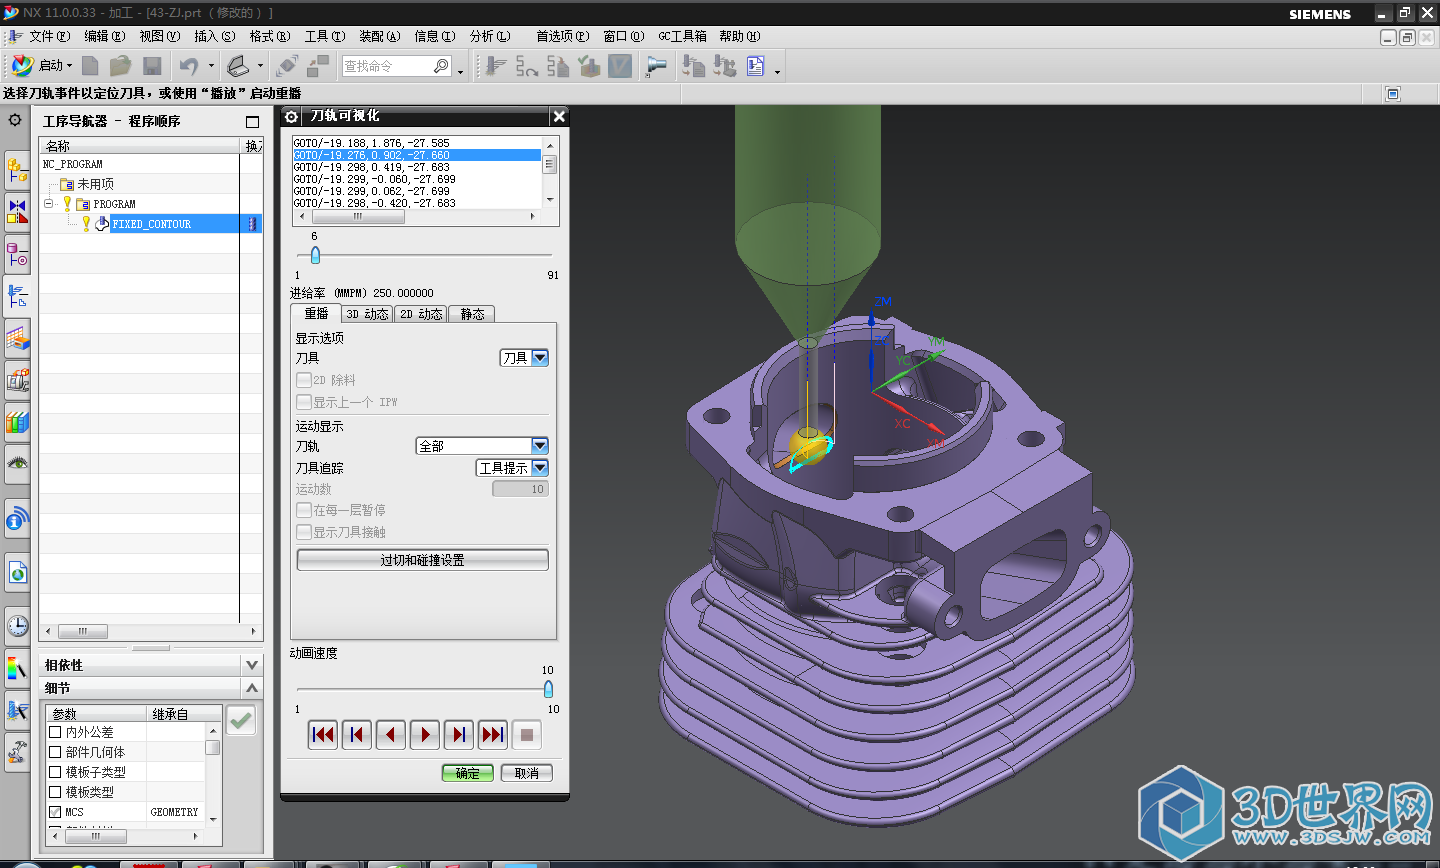This screenshot has width=1440, height=868.
Task: Click the Shop documentation page icon
Action: 755,66
